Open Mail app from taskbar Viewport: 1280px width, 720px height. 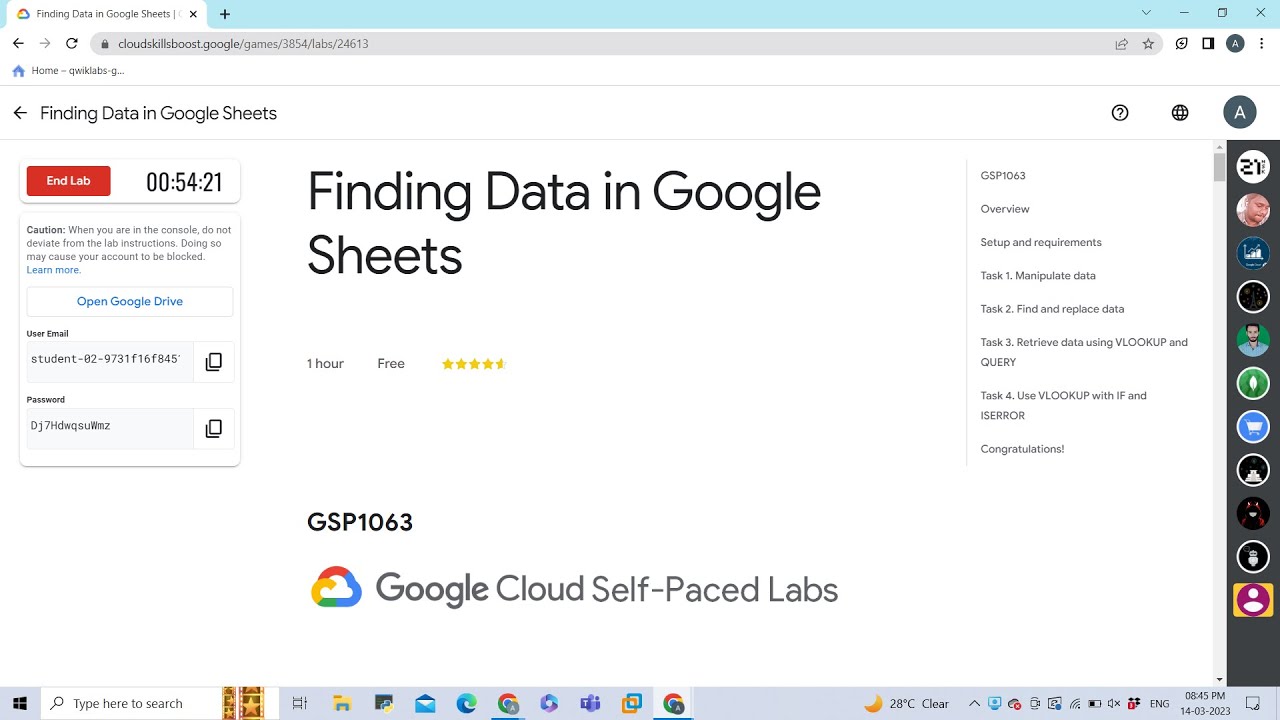(425, 703)
